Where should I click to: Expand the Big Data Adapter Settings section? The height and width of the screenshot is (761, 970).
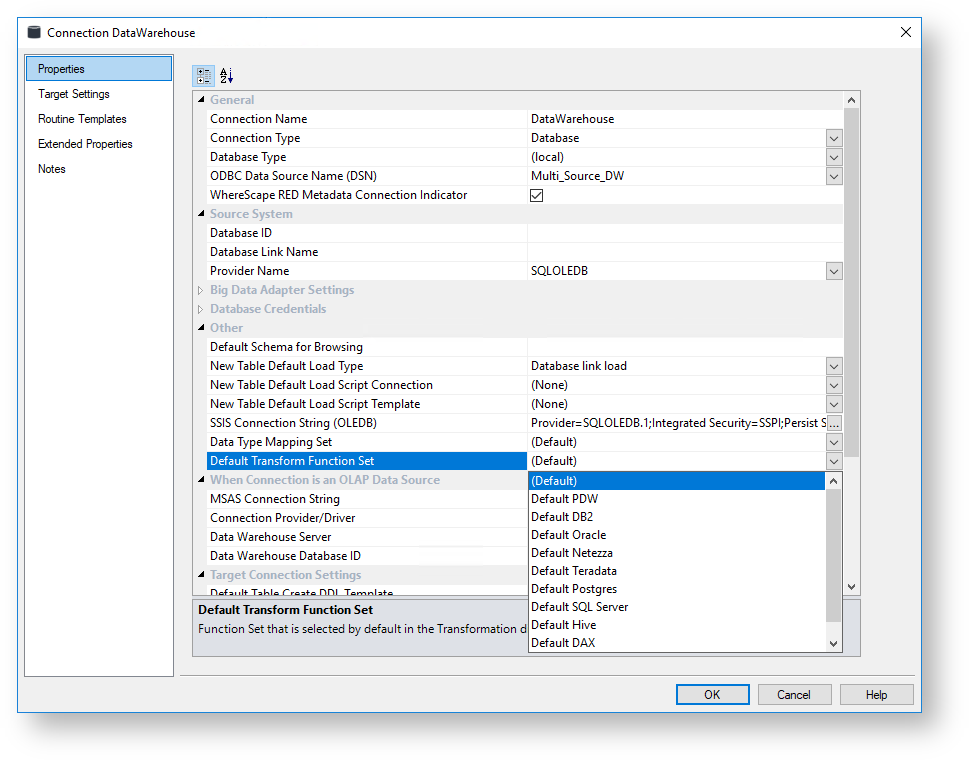(200, 290)
